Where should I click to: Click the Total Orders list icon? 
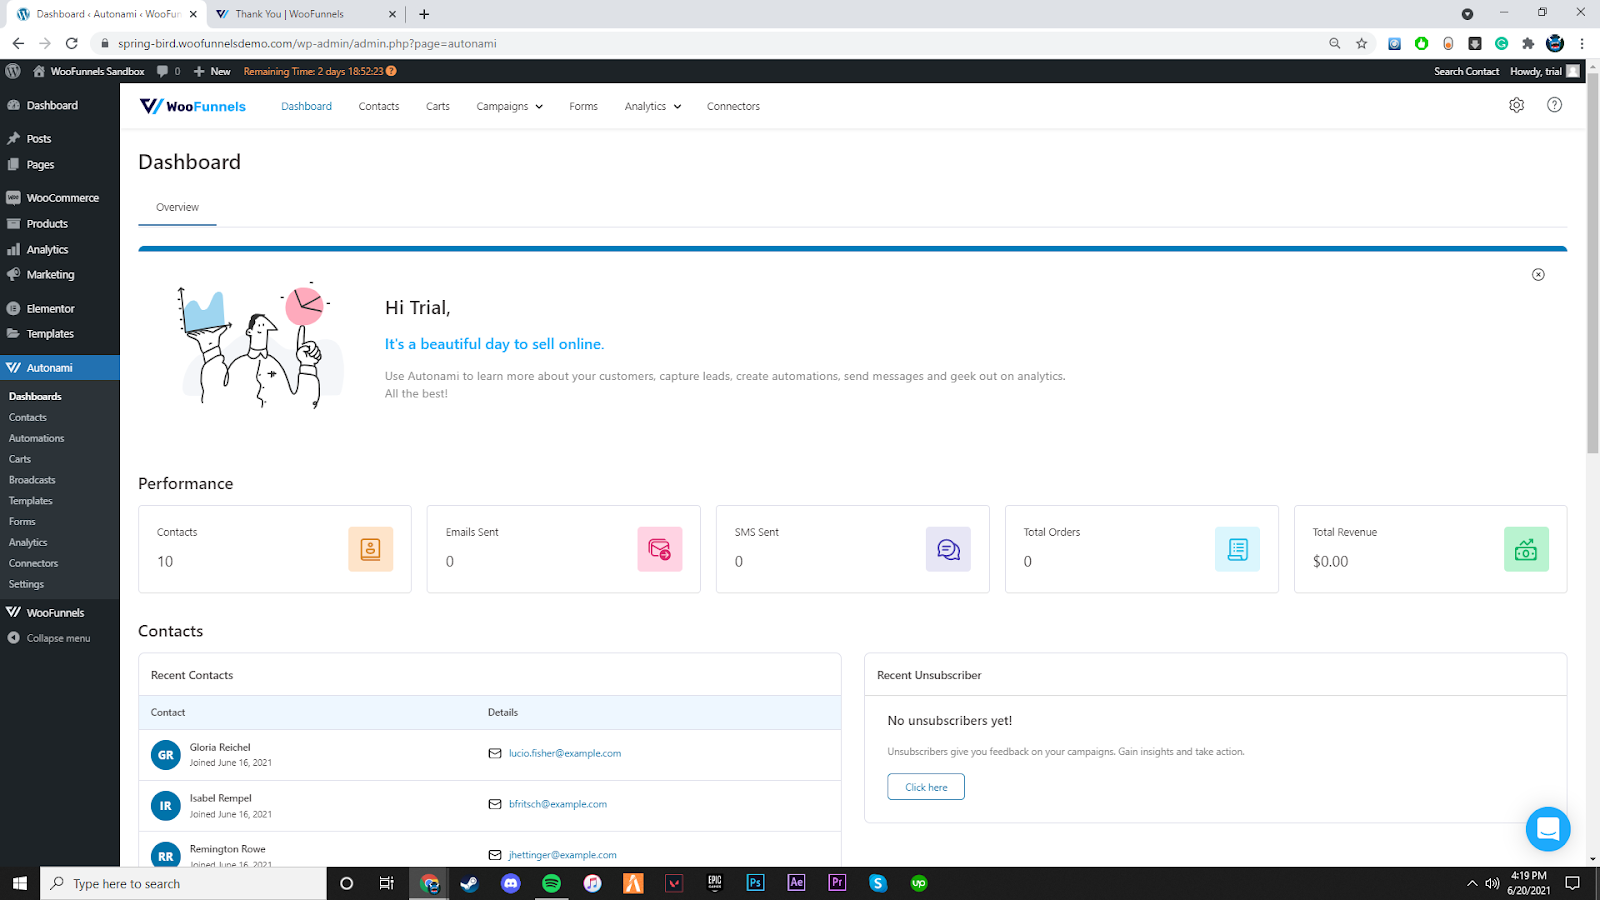tap(1237, 549)
